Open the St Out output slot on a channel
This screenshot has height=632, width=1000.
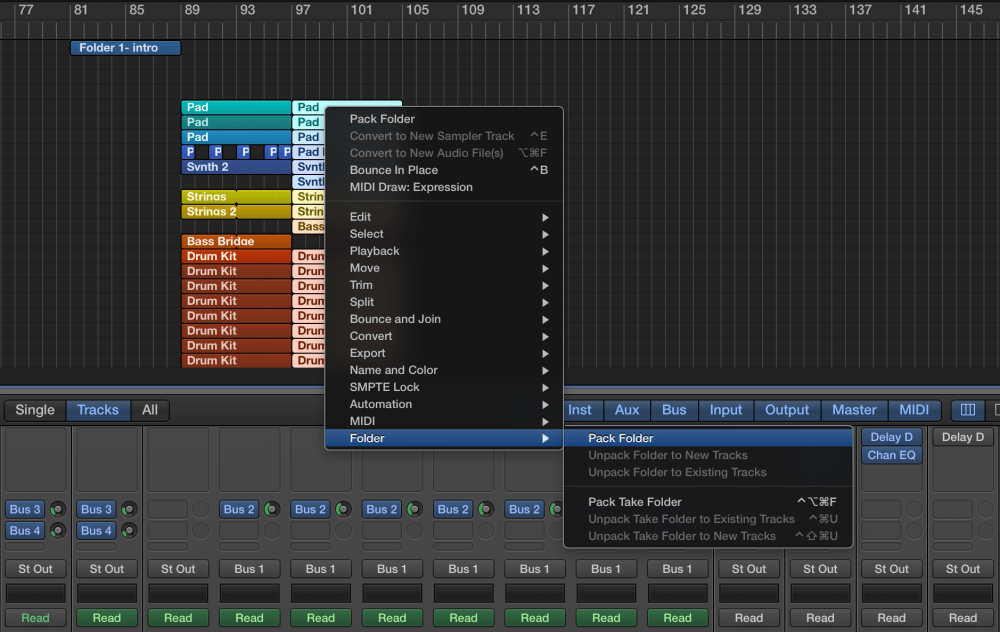click(x=35, y=568)
